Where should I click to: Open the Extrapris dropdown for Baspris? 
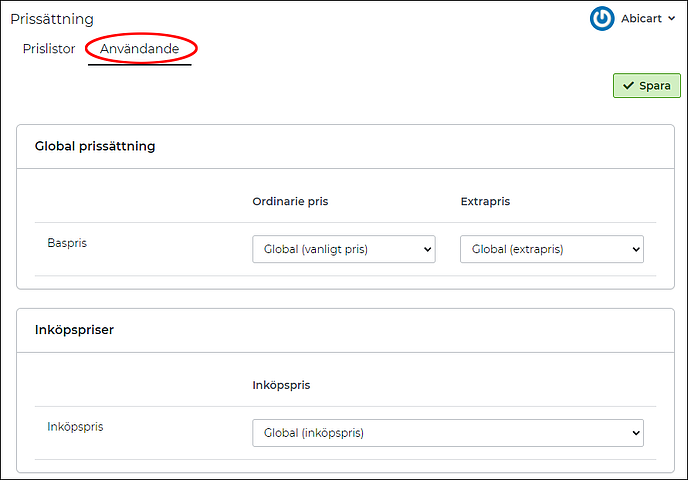(551, 249)
